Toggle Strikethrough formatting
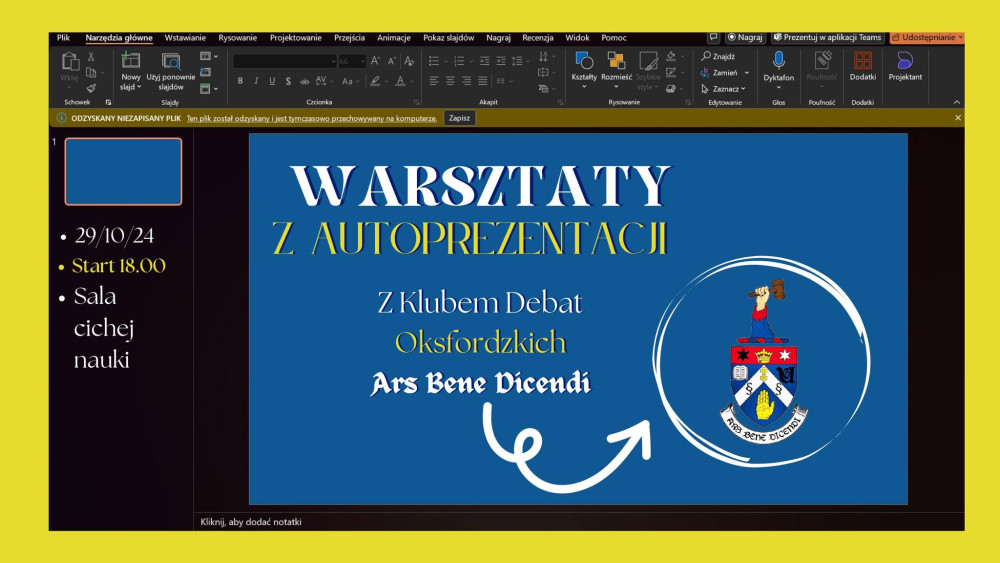The width and height of the screenshot is (1000, 563). (x=304, y=81)
